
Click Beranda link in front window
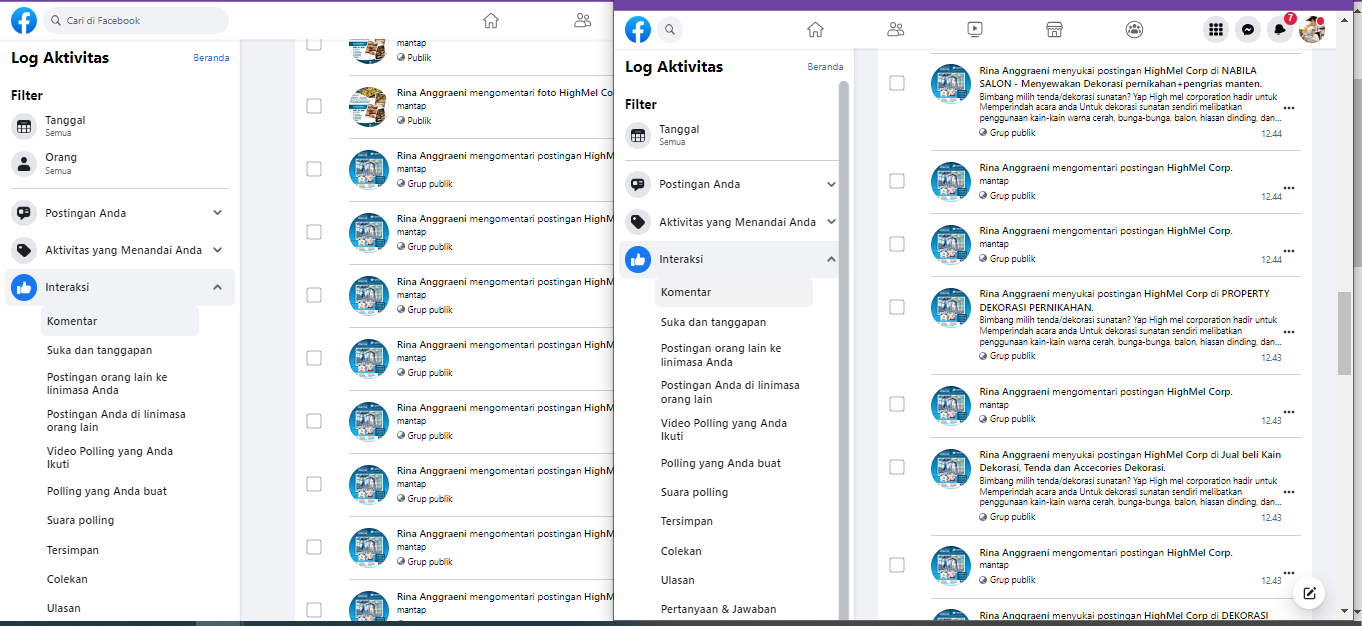825,67
